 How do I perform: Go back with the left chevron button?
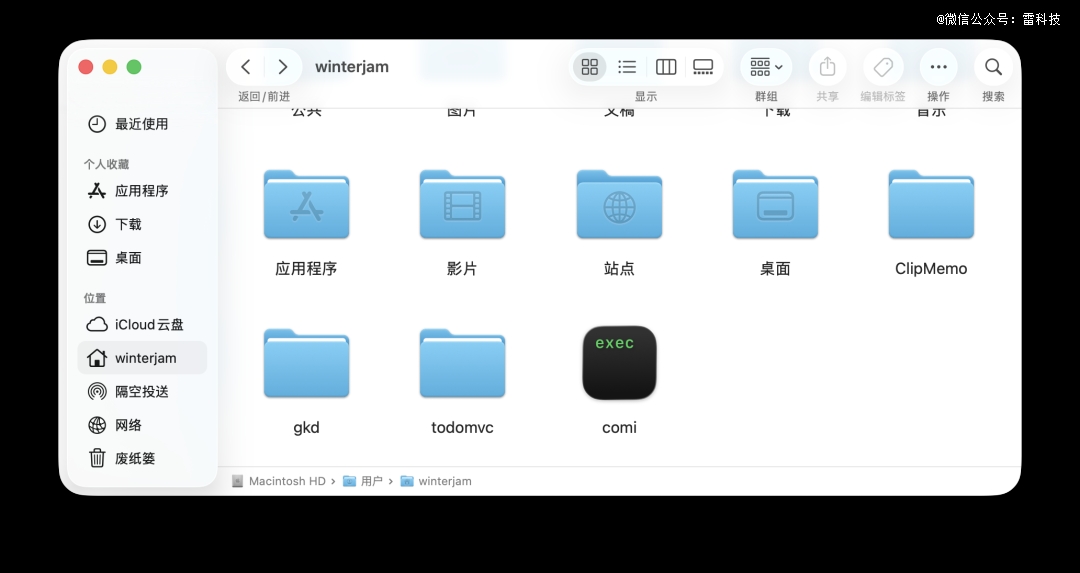(x=246, y=67)
